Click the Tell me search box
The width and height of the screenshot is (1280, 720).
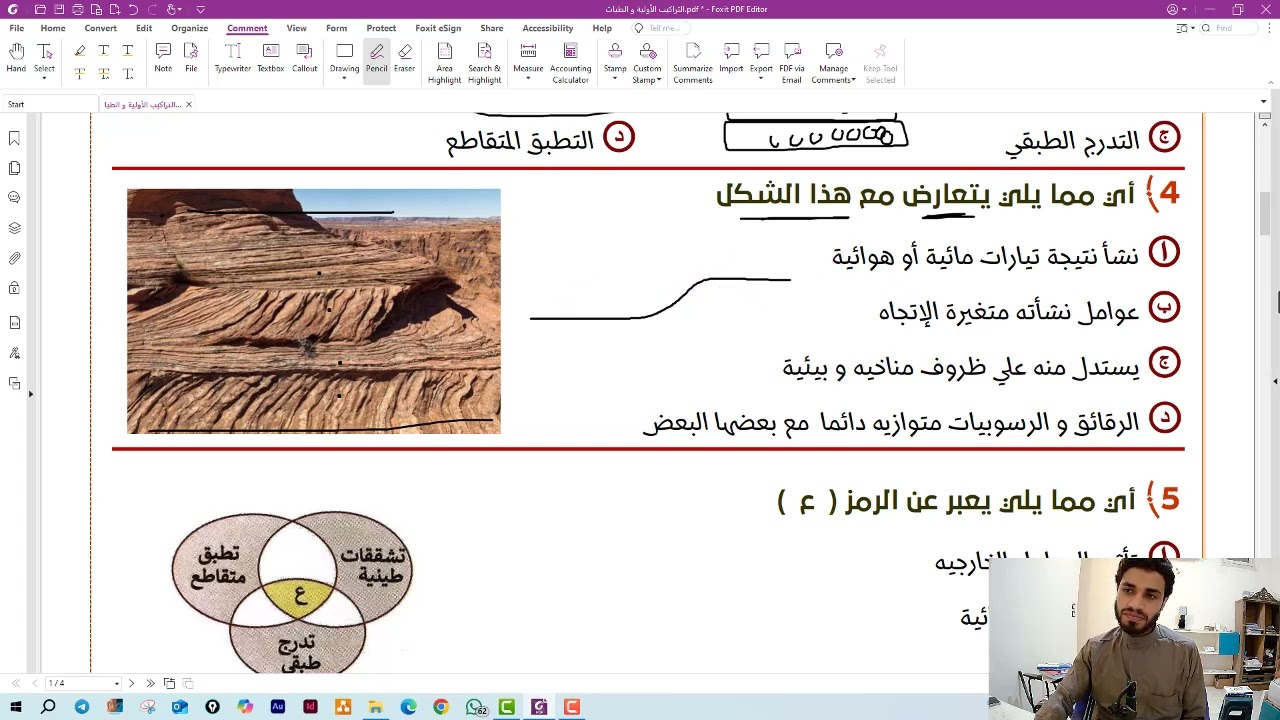click(663, 28)
